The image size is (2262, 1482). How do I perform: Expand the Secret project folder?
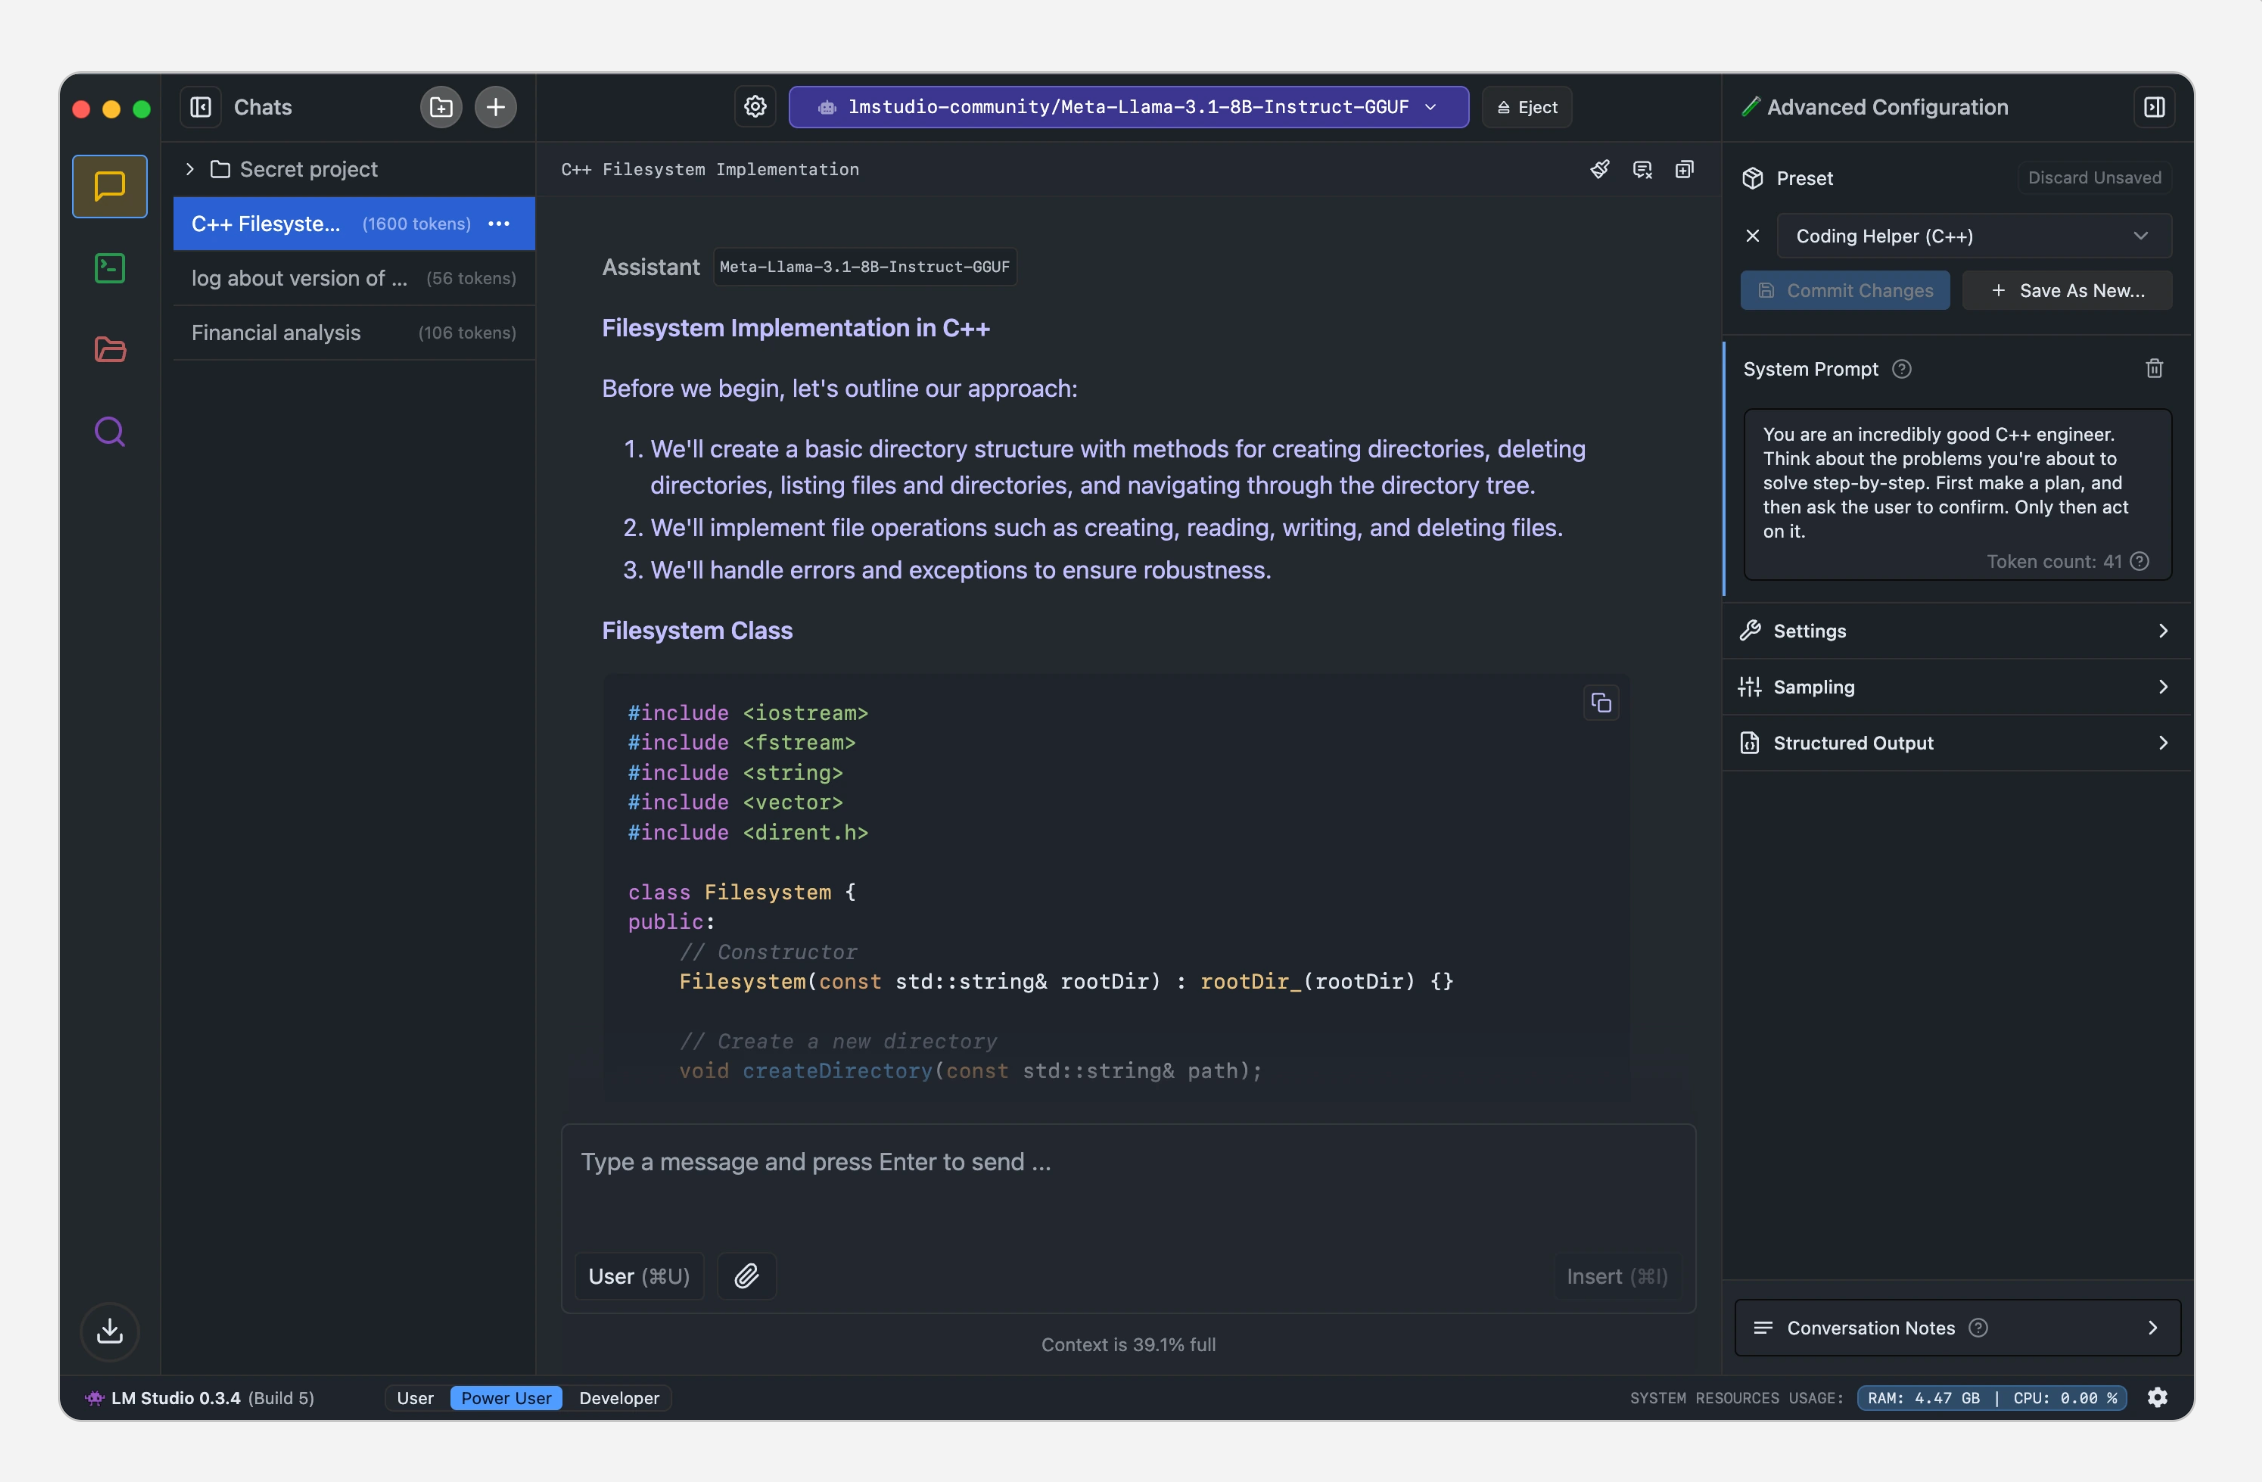pyautogui.click(x=190, y=169)
